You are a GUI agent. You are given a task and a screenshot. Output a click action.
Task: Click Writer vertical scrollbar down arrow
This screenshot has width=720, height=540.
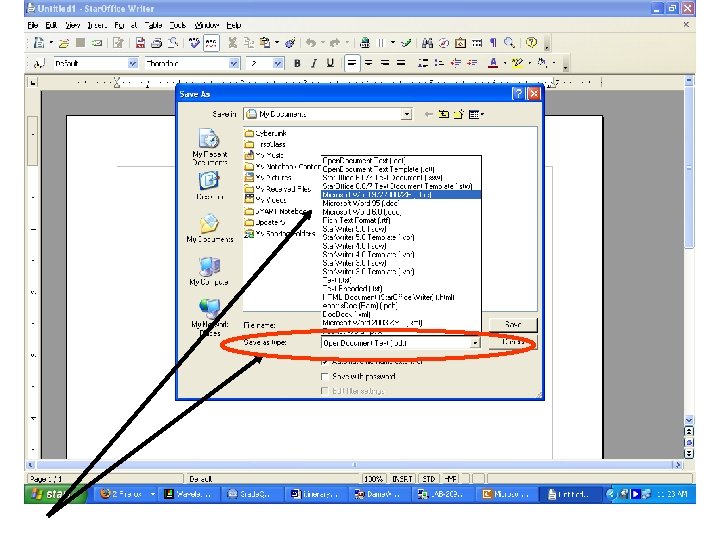(689, 420)
